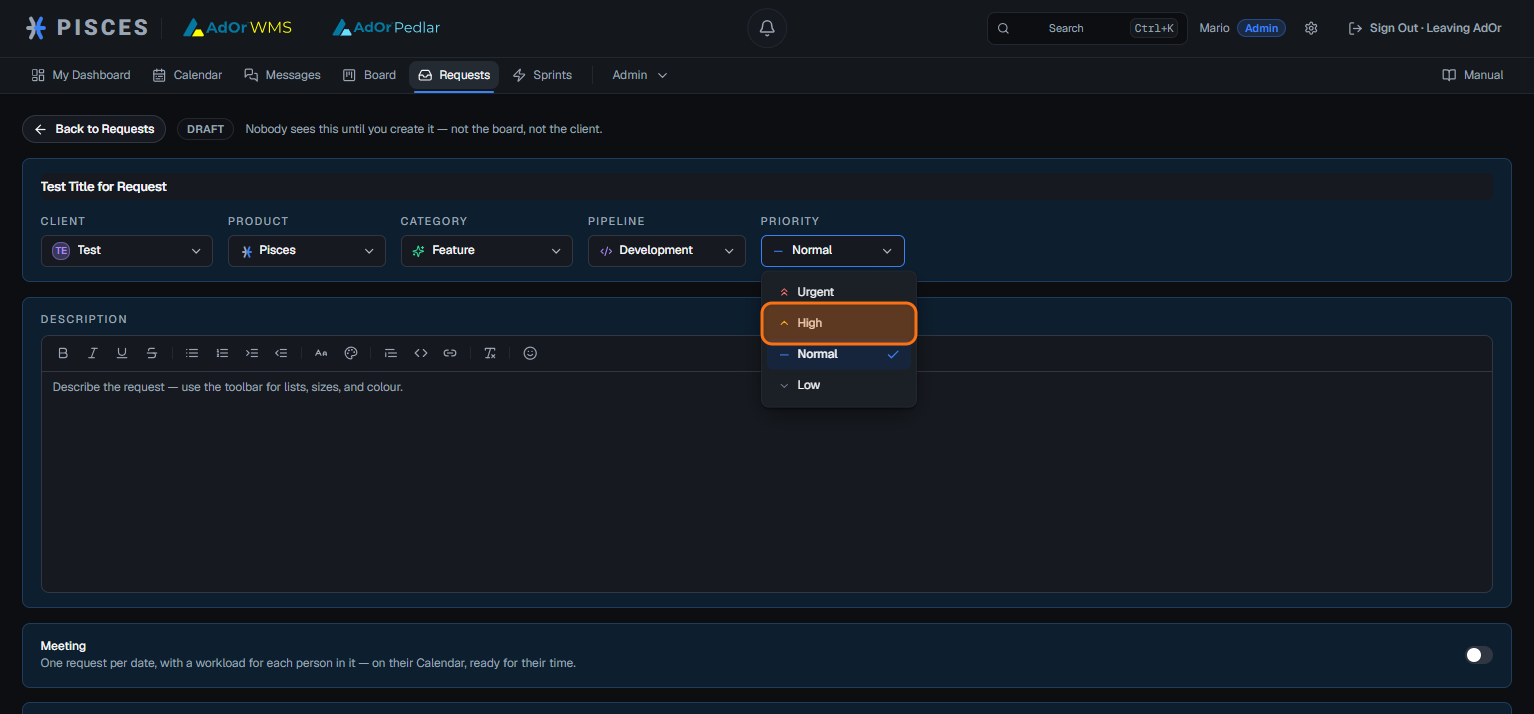Image resolution: width=1534 pixels, height=714 pixels.
Task: Click Back to Requests
Action: pyautogui.click(x=94, y=129)
